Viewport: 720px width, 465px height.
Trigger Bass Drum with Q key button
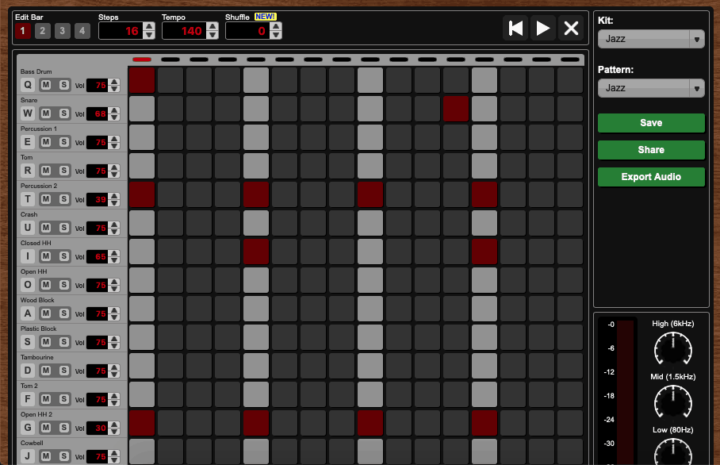point(28,85)
